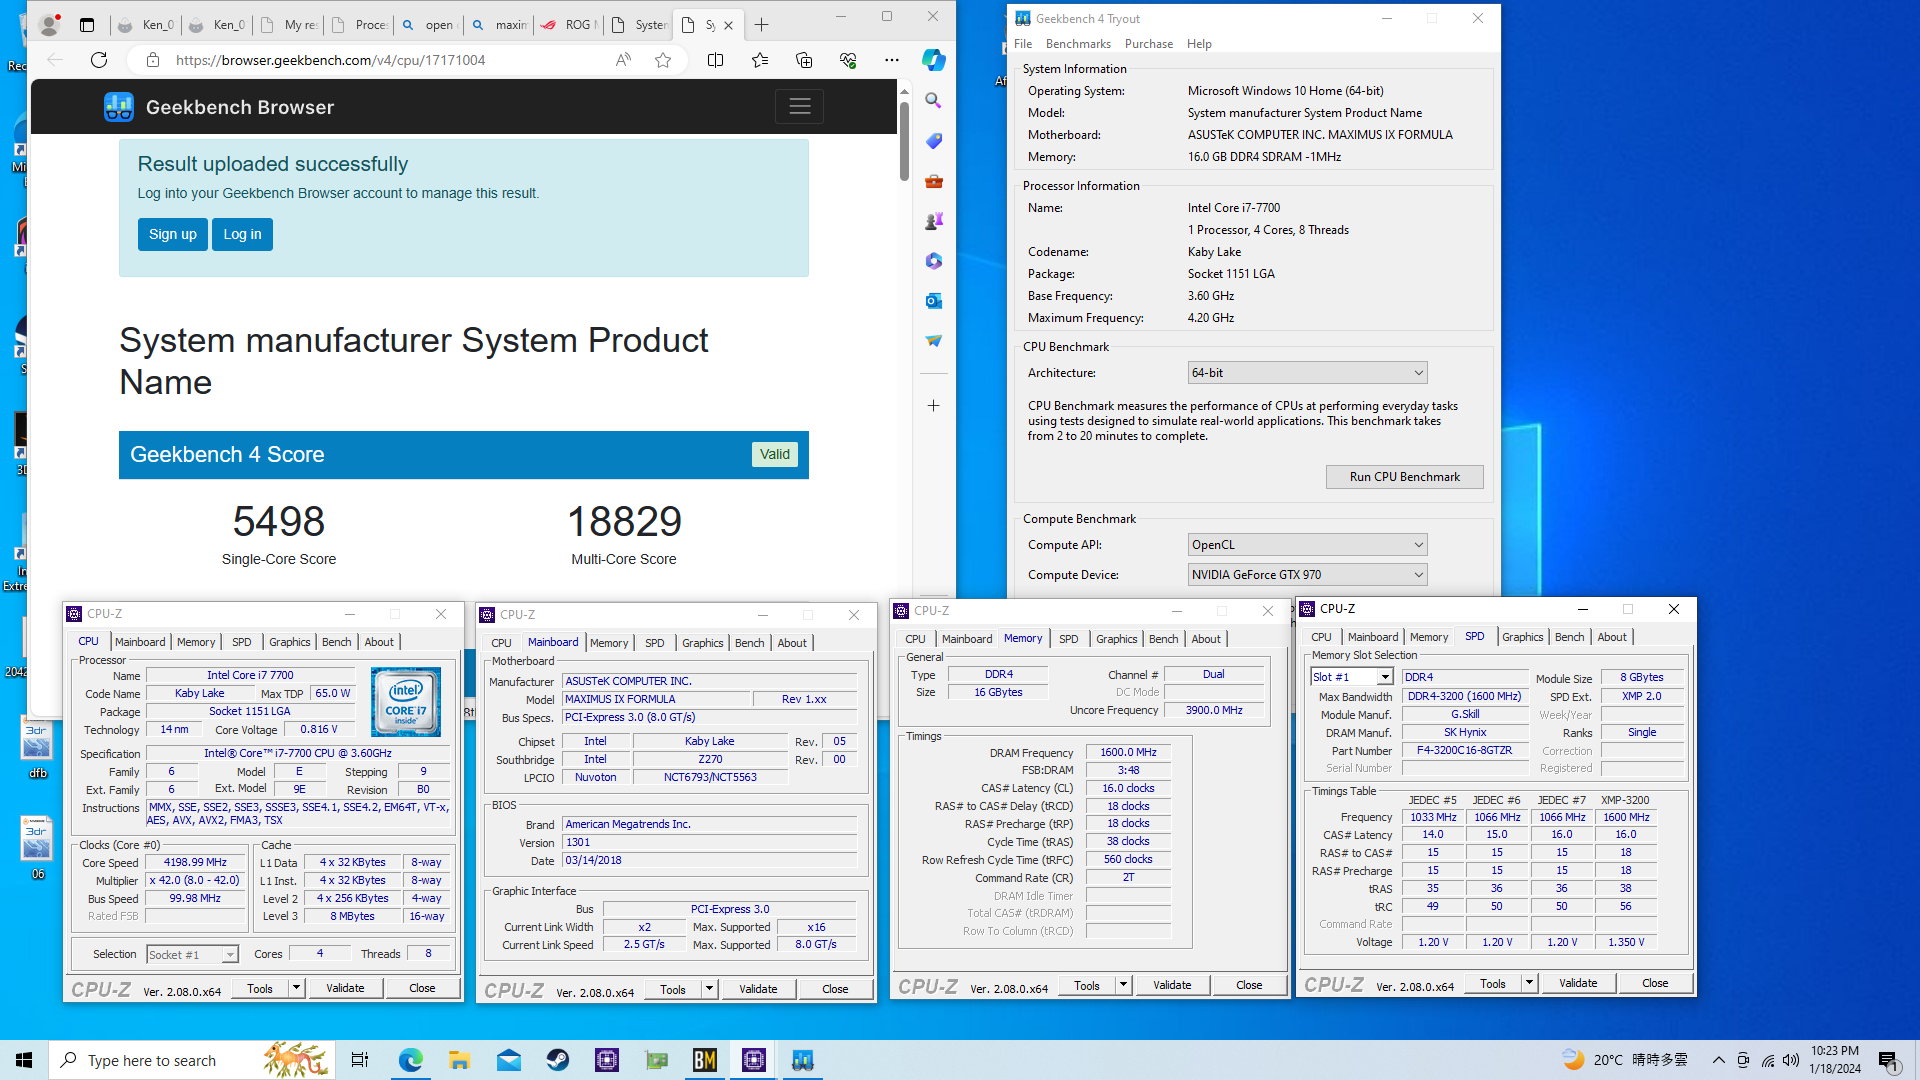
Task: Click Sign up button
Action: (173, 234)
